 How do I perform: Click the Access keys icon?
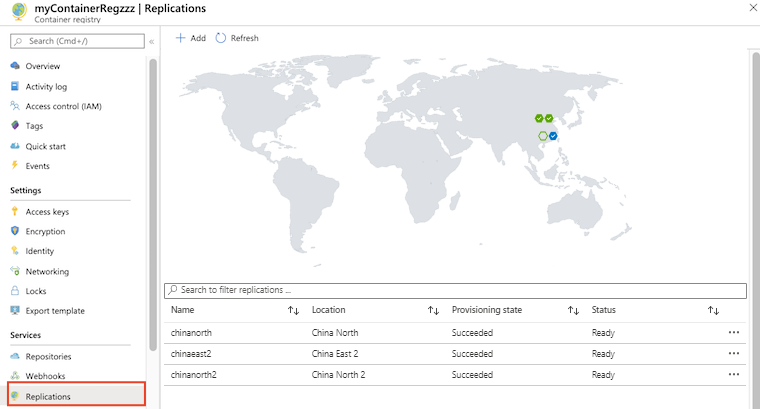tap(15, 212)
